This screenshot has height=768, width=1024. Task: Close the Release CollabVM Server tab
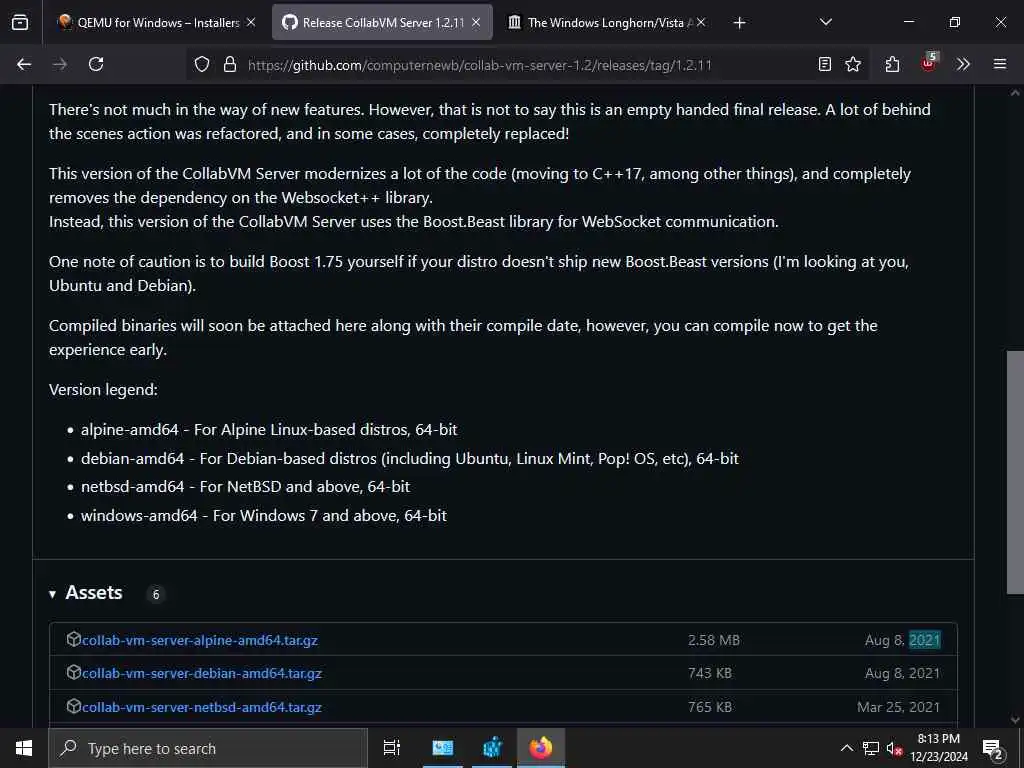tap(476, 22)
